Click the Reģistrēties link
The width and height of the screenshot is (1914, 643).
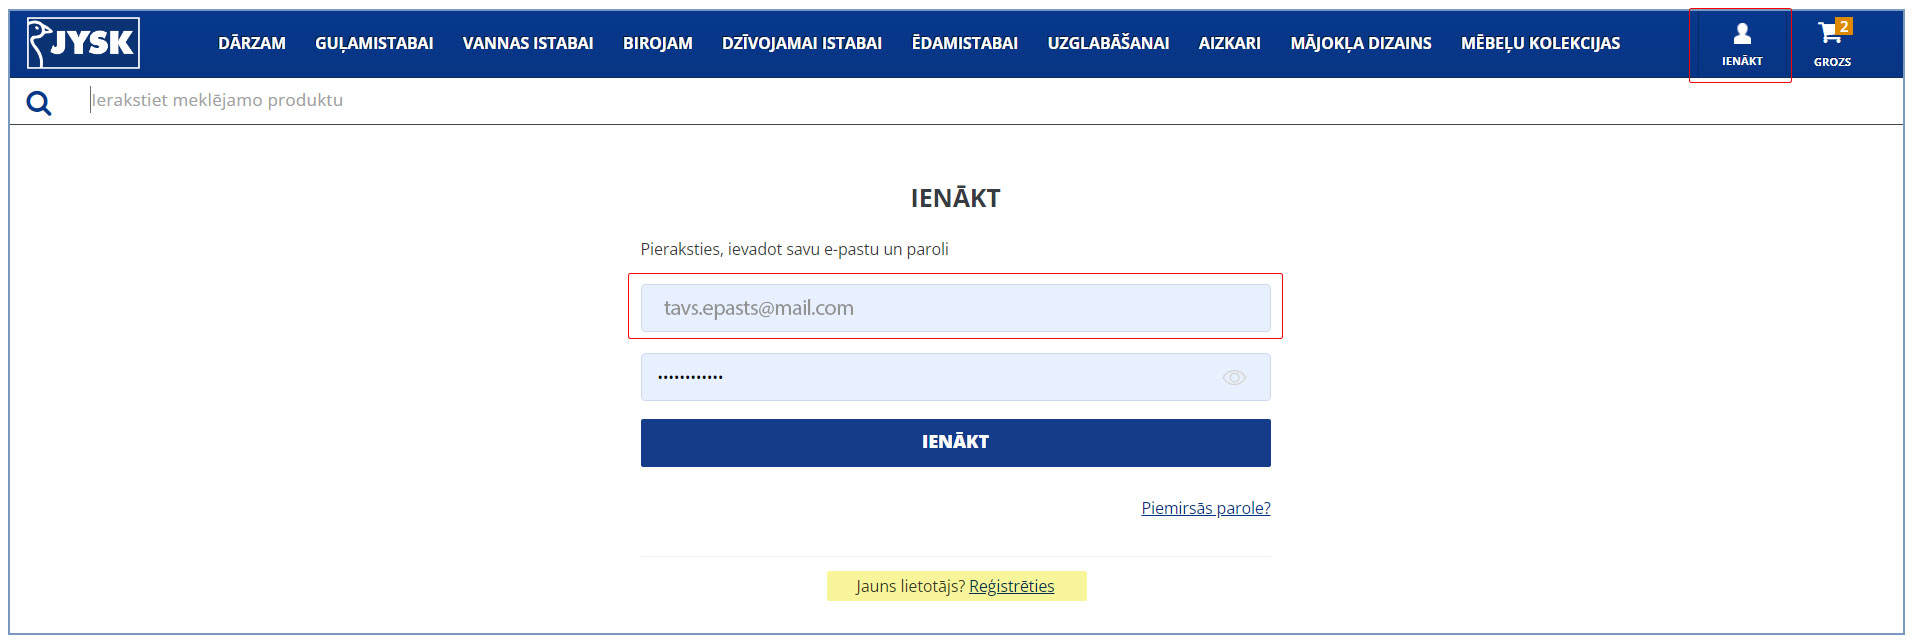[1012, 586]
